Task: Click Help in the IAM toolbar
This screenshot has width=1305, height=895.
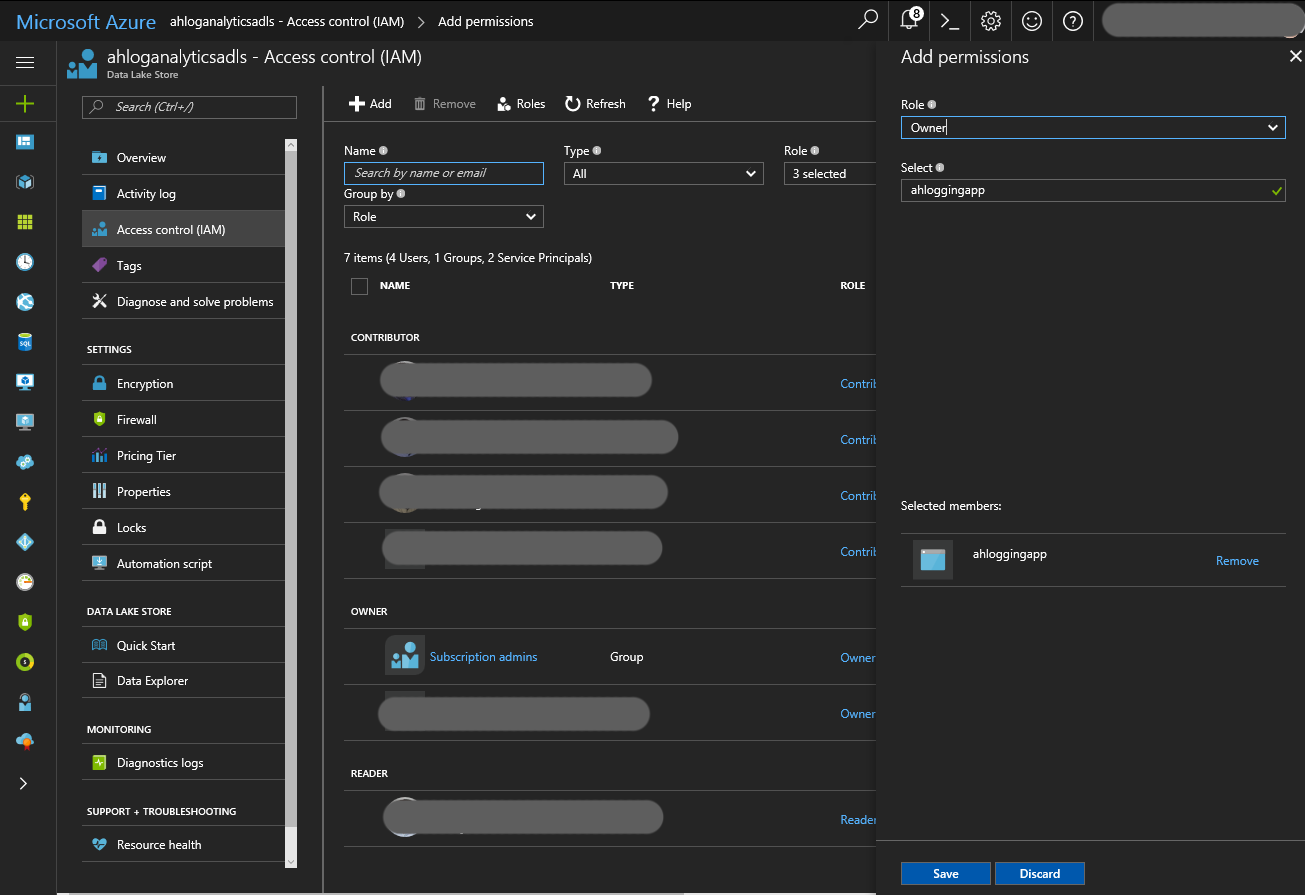Action: click(x=669, y=104)
